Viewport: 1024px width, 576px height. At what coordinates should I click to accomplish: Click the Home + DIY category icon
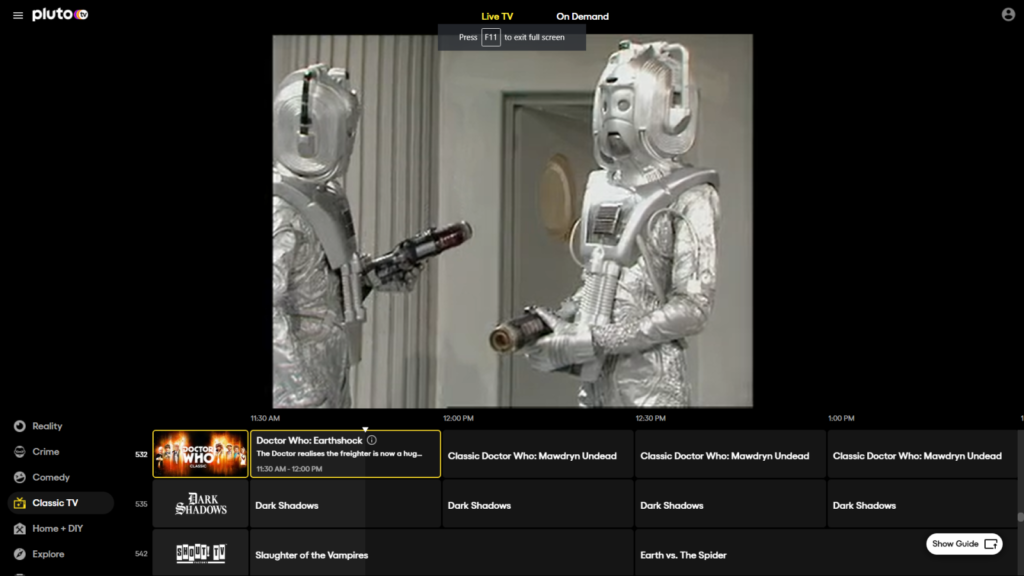pyautogui.click(x=20, y=528)
